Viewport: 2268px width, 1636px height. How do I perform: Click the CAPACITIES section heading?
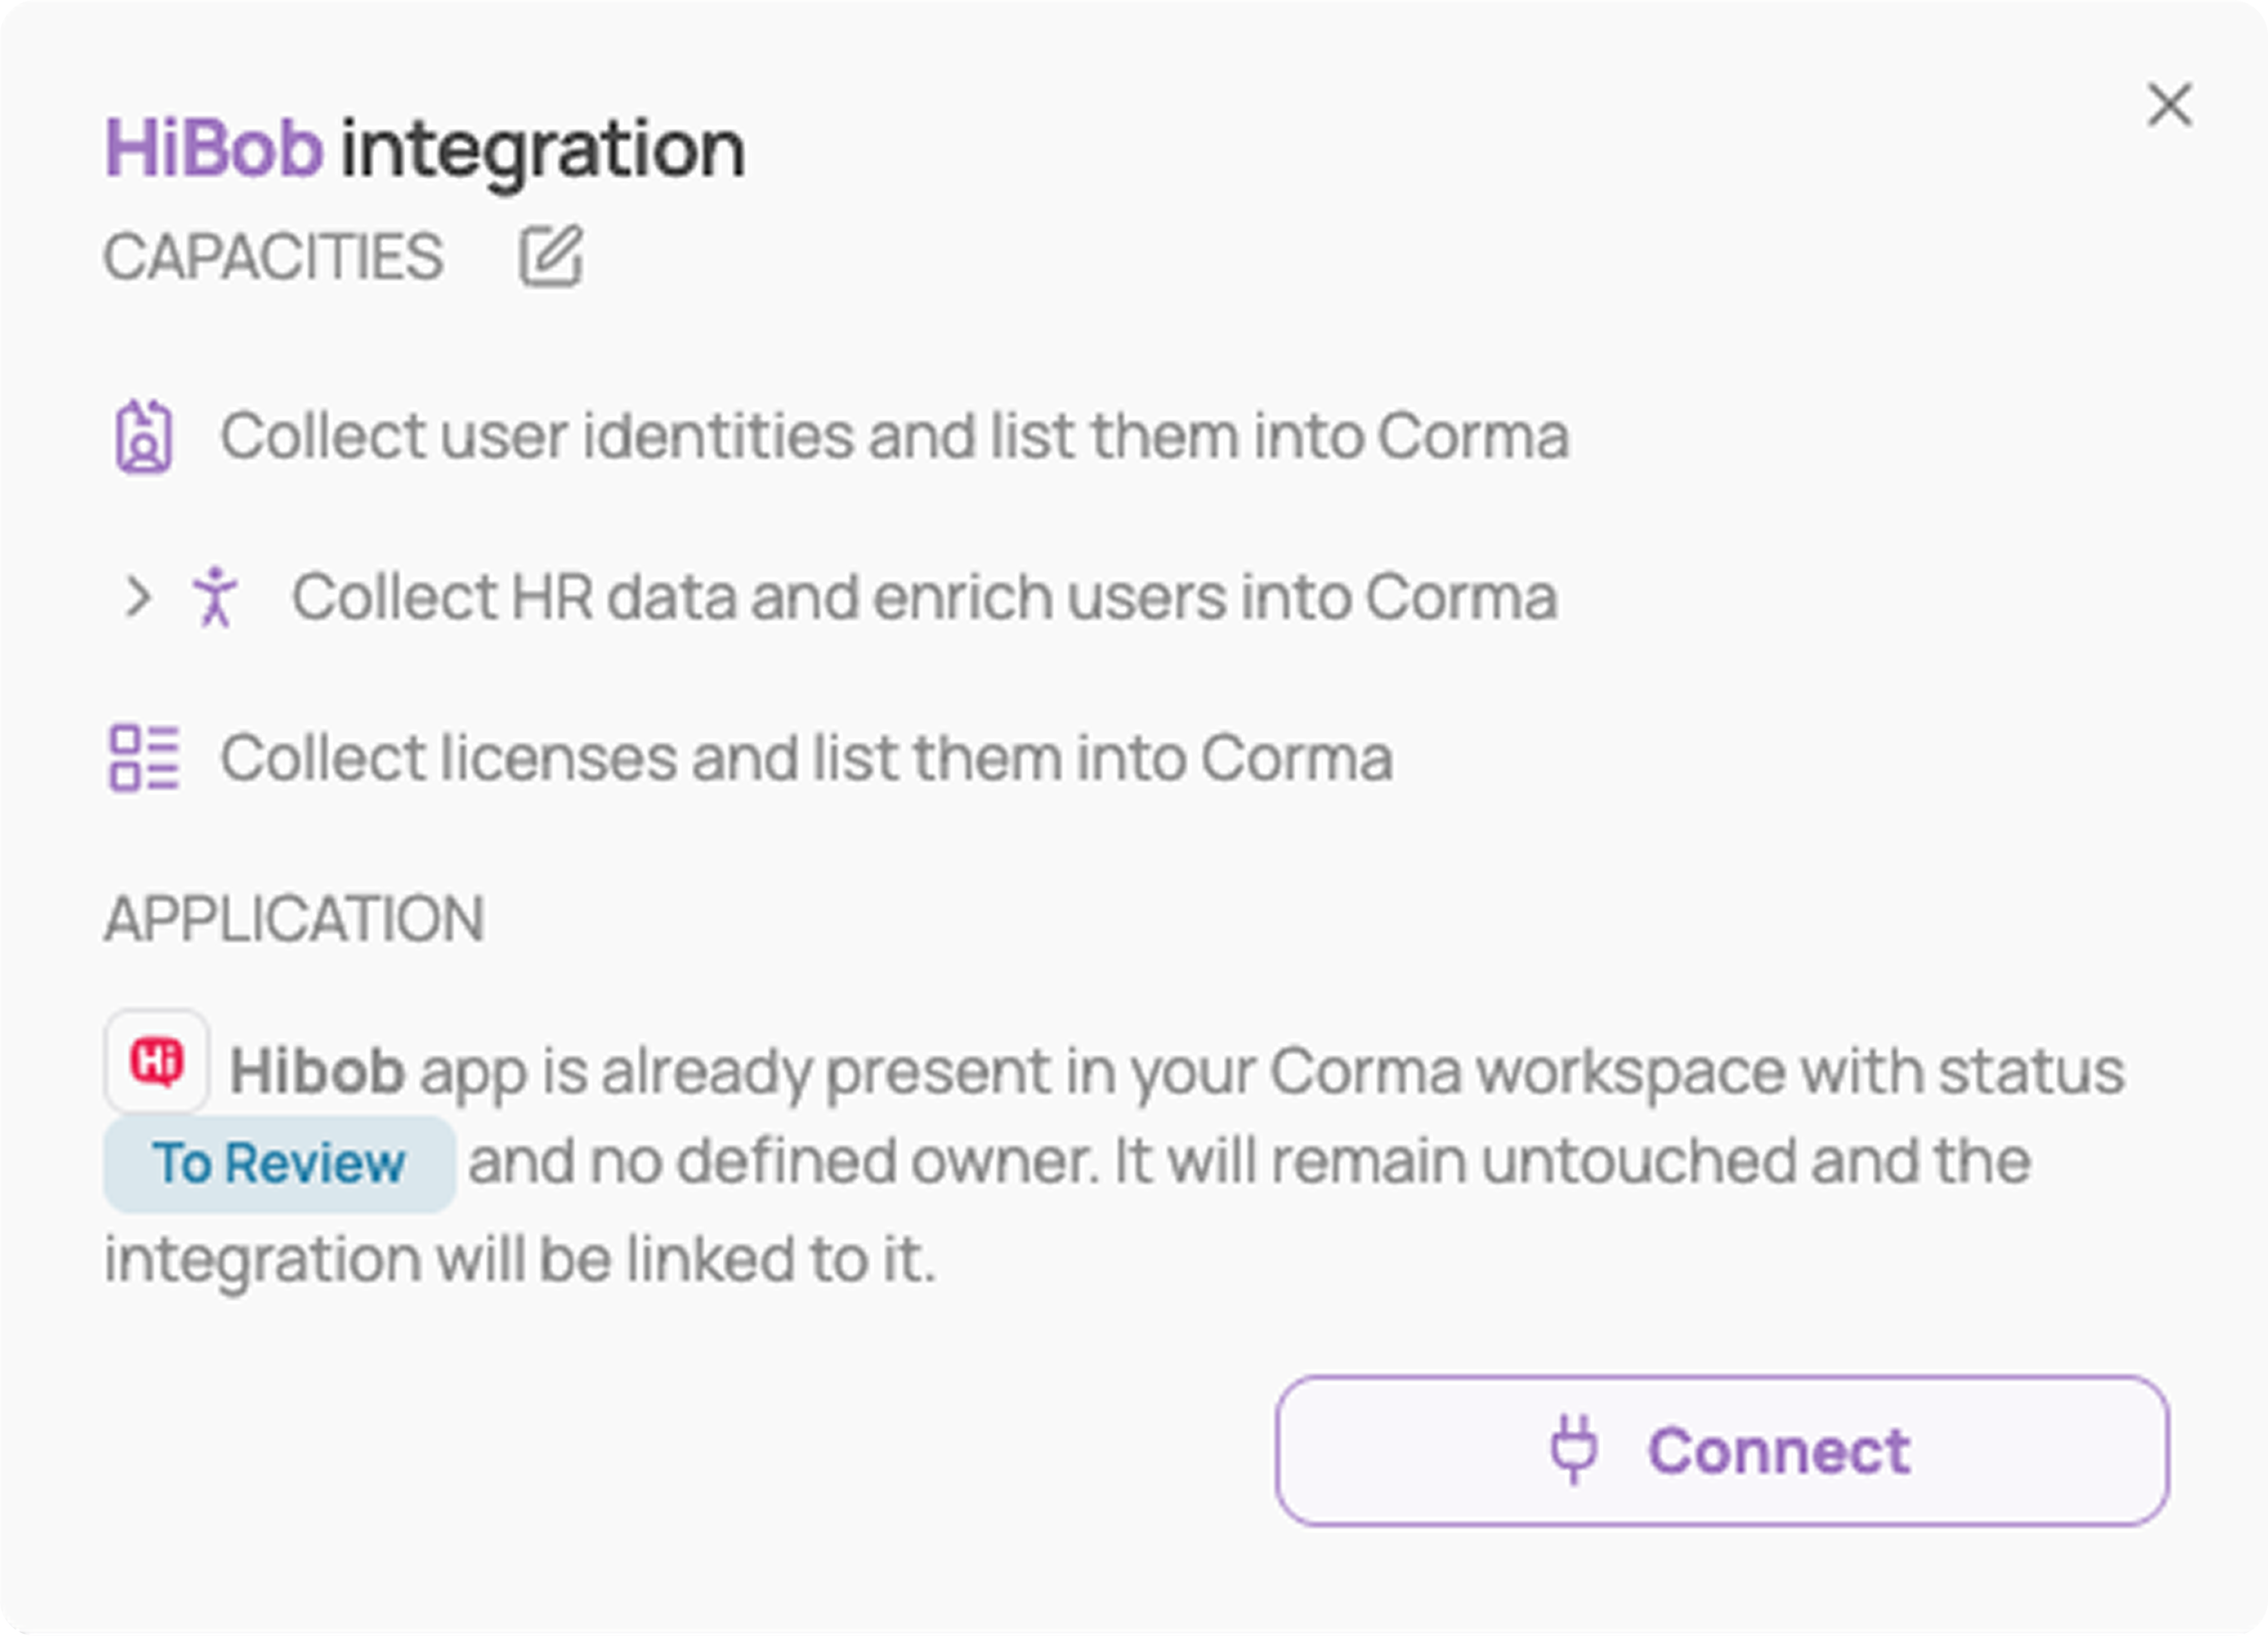point(274,257)
